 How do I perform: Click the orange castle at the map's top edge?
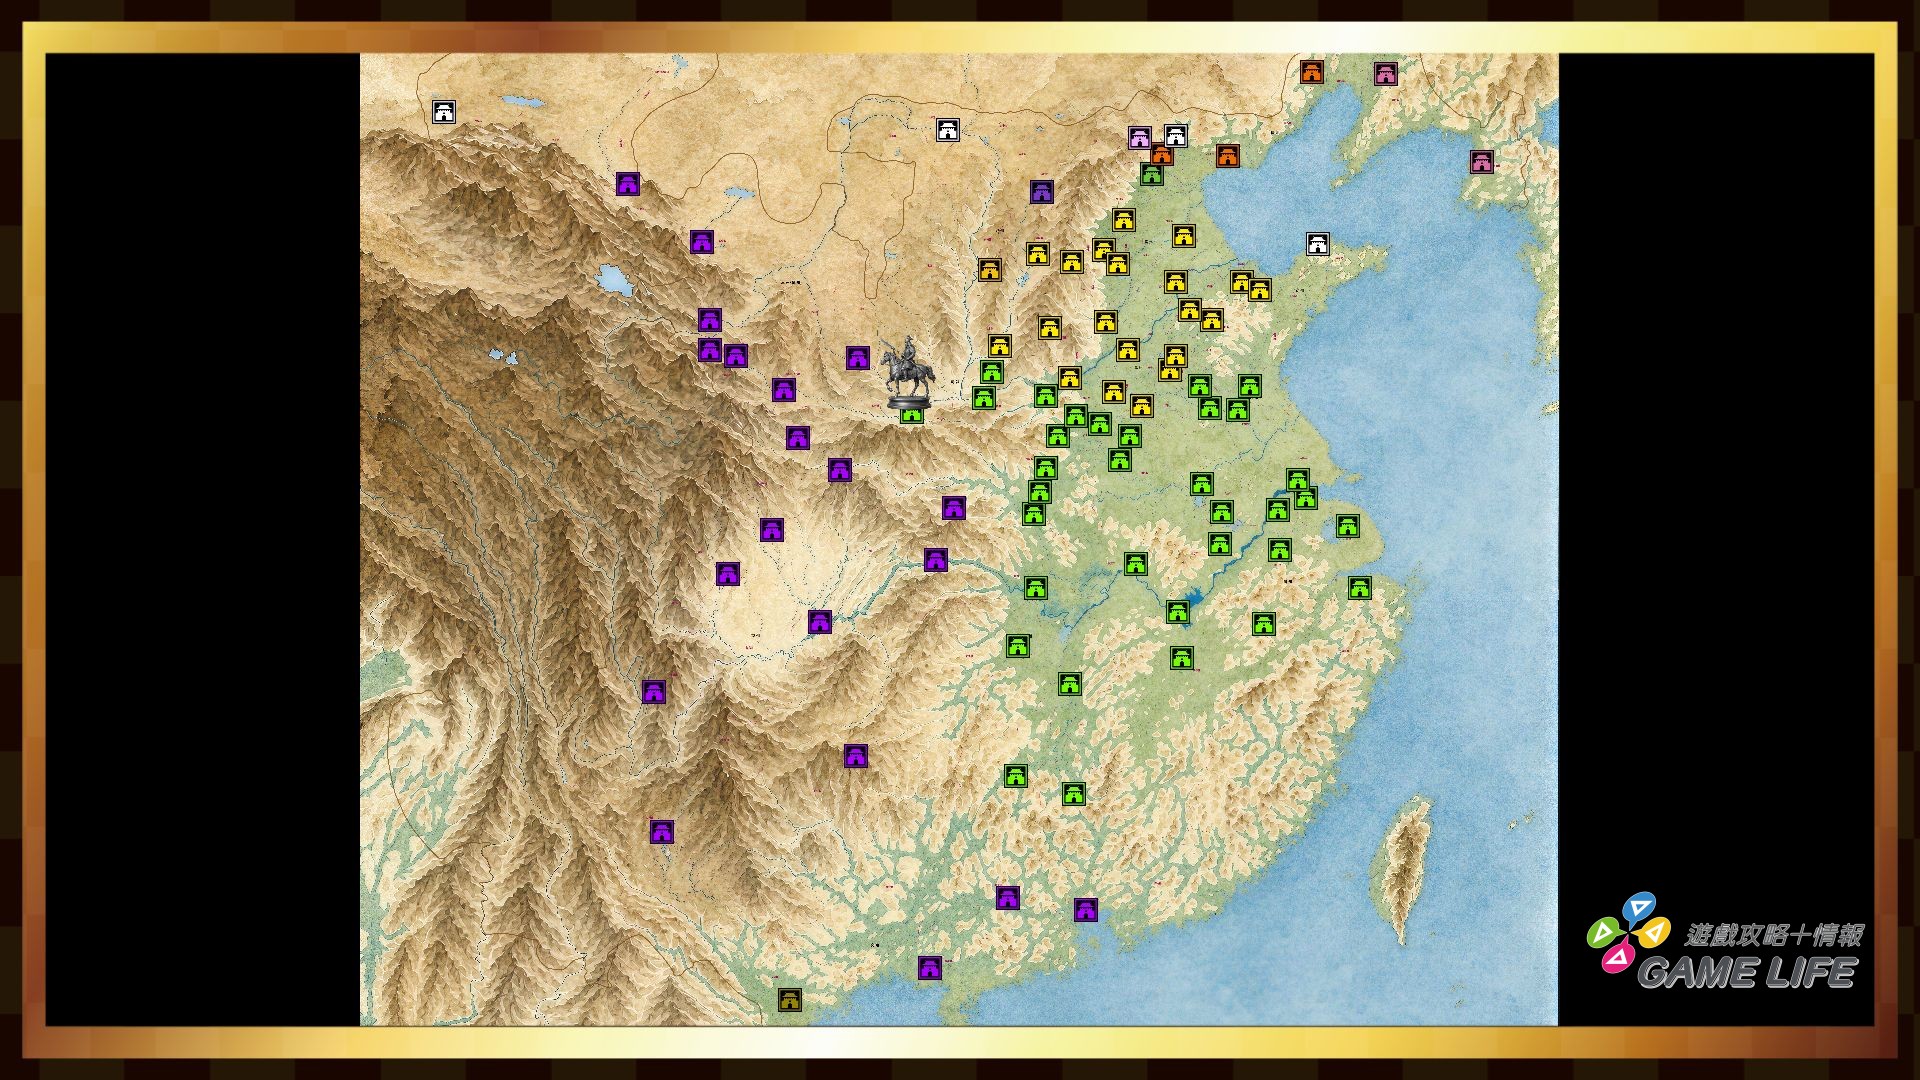(x=1312, y=72)
